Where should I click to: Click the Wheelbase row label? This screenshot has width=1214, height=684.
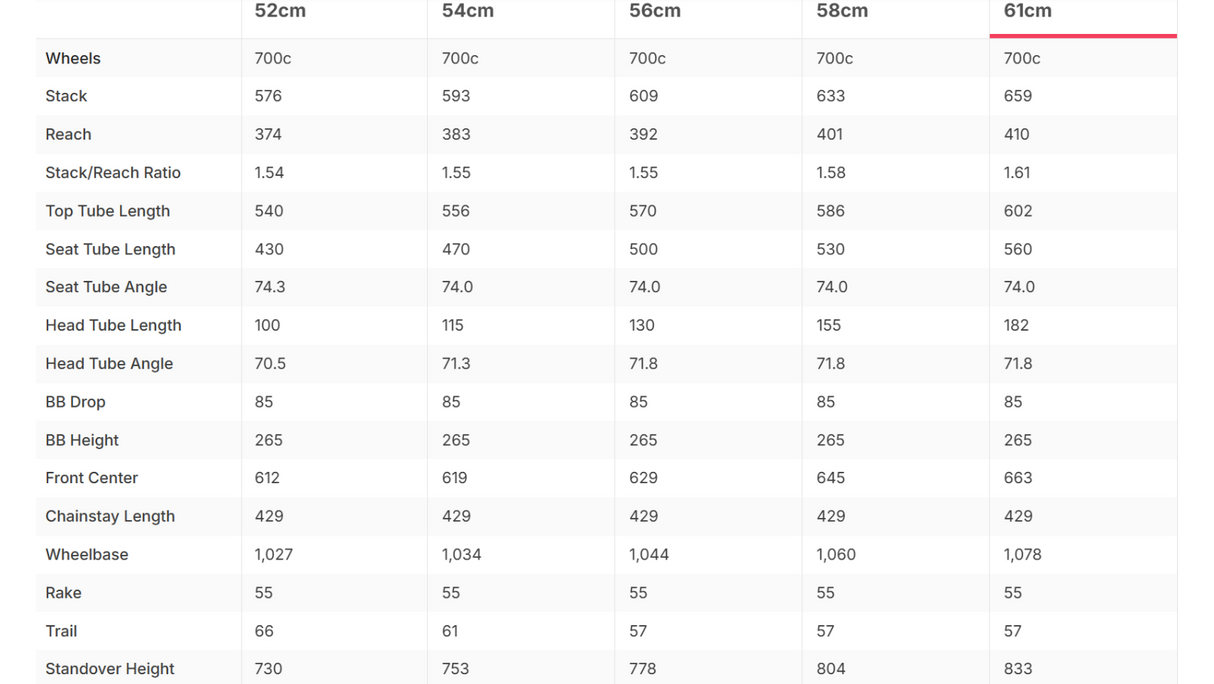coord(87,554)
